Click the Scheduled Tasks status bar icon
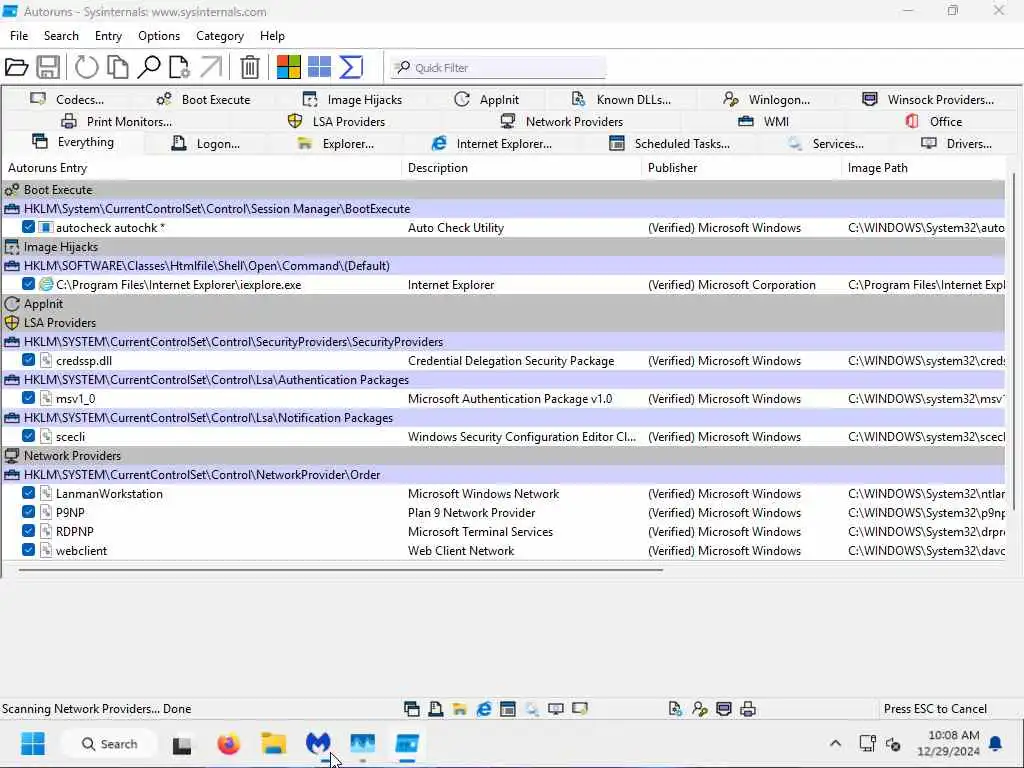This screenshot has width=1024, height=768. pos(507,709)
